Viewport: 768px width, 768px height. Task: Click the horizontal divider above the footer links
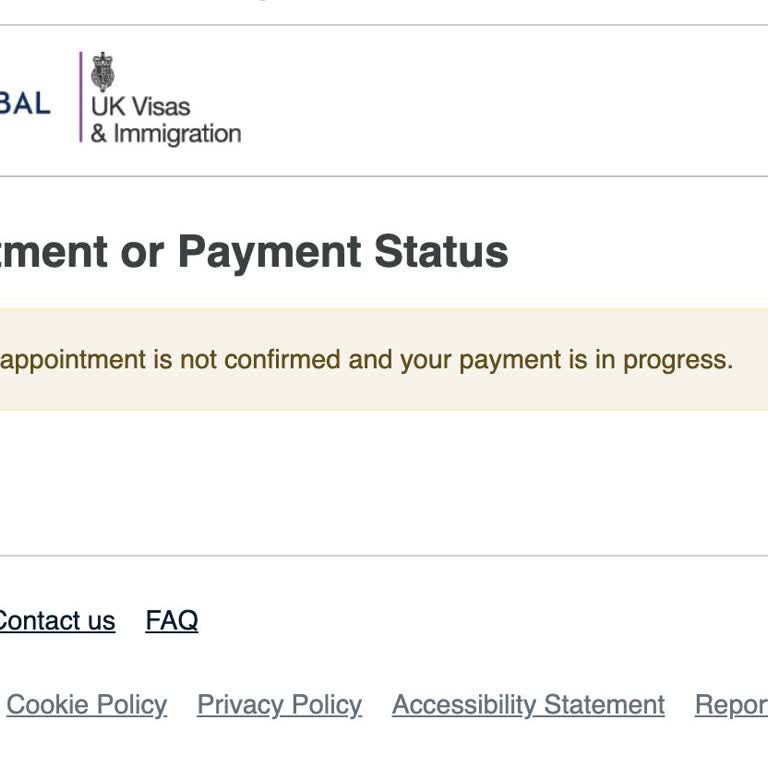[384, 556]
